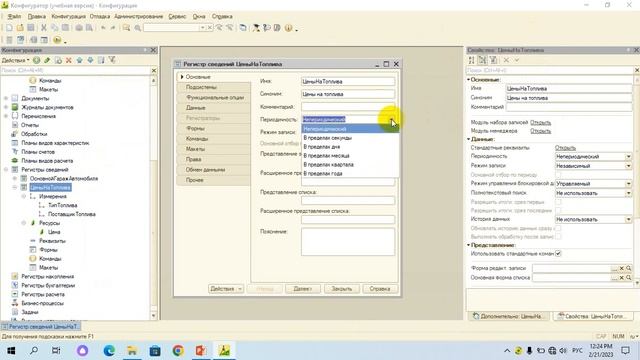Open magnifier for Основная форма списка
Viewport: 640px width, 360px height.
(629, 278)
